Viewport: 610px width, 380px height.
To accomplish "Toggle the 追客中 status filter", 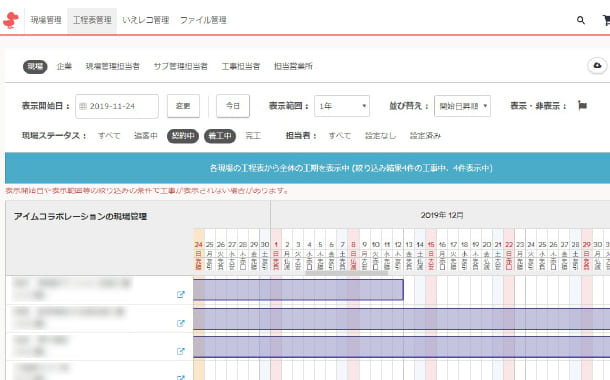I will [145, 136].
